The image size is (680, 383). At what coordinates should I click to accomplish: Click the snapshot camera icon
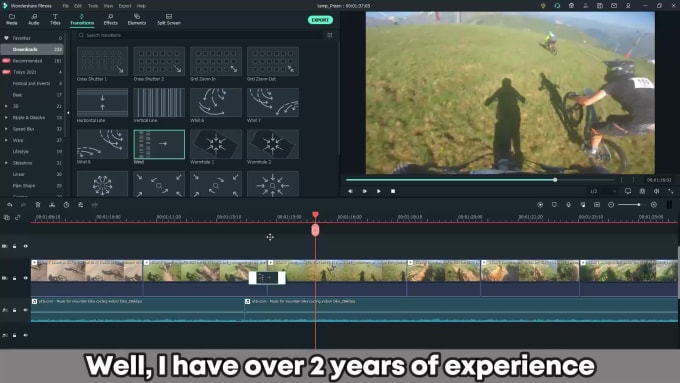point(642,191)
